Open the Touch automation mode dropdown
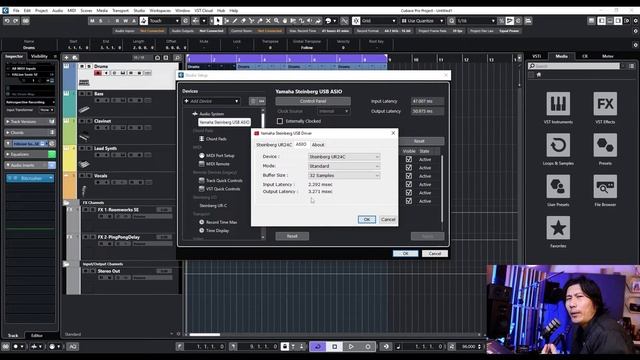This screenshot has height=360, width=640. tap(164, 21)
